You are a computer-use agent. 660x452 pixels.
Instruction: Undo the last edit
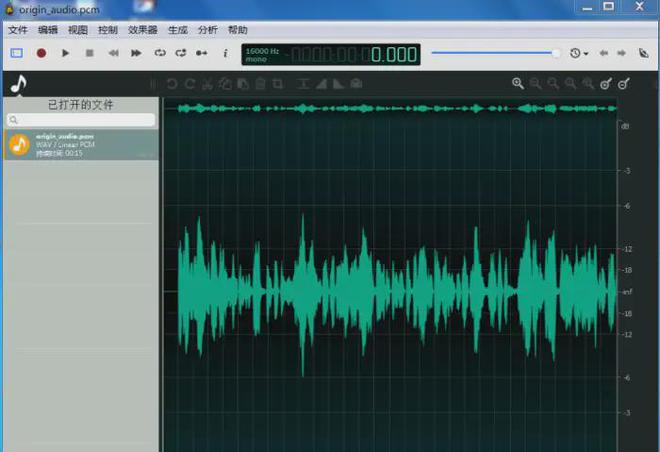coord(172,84)
